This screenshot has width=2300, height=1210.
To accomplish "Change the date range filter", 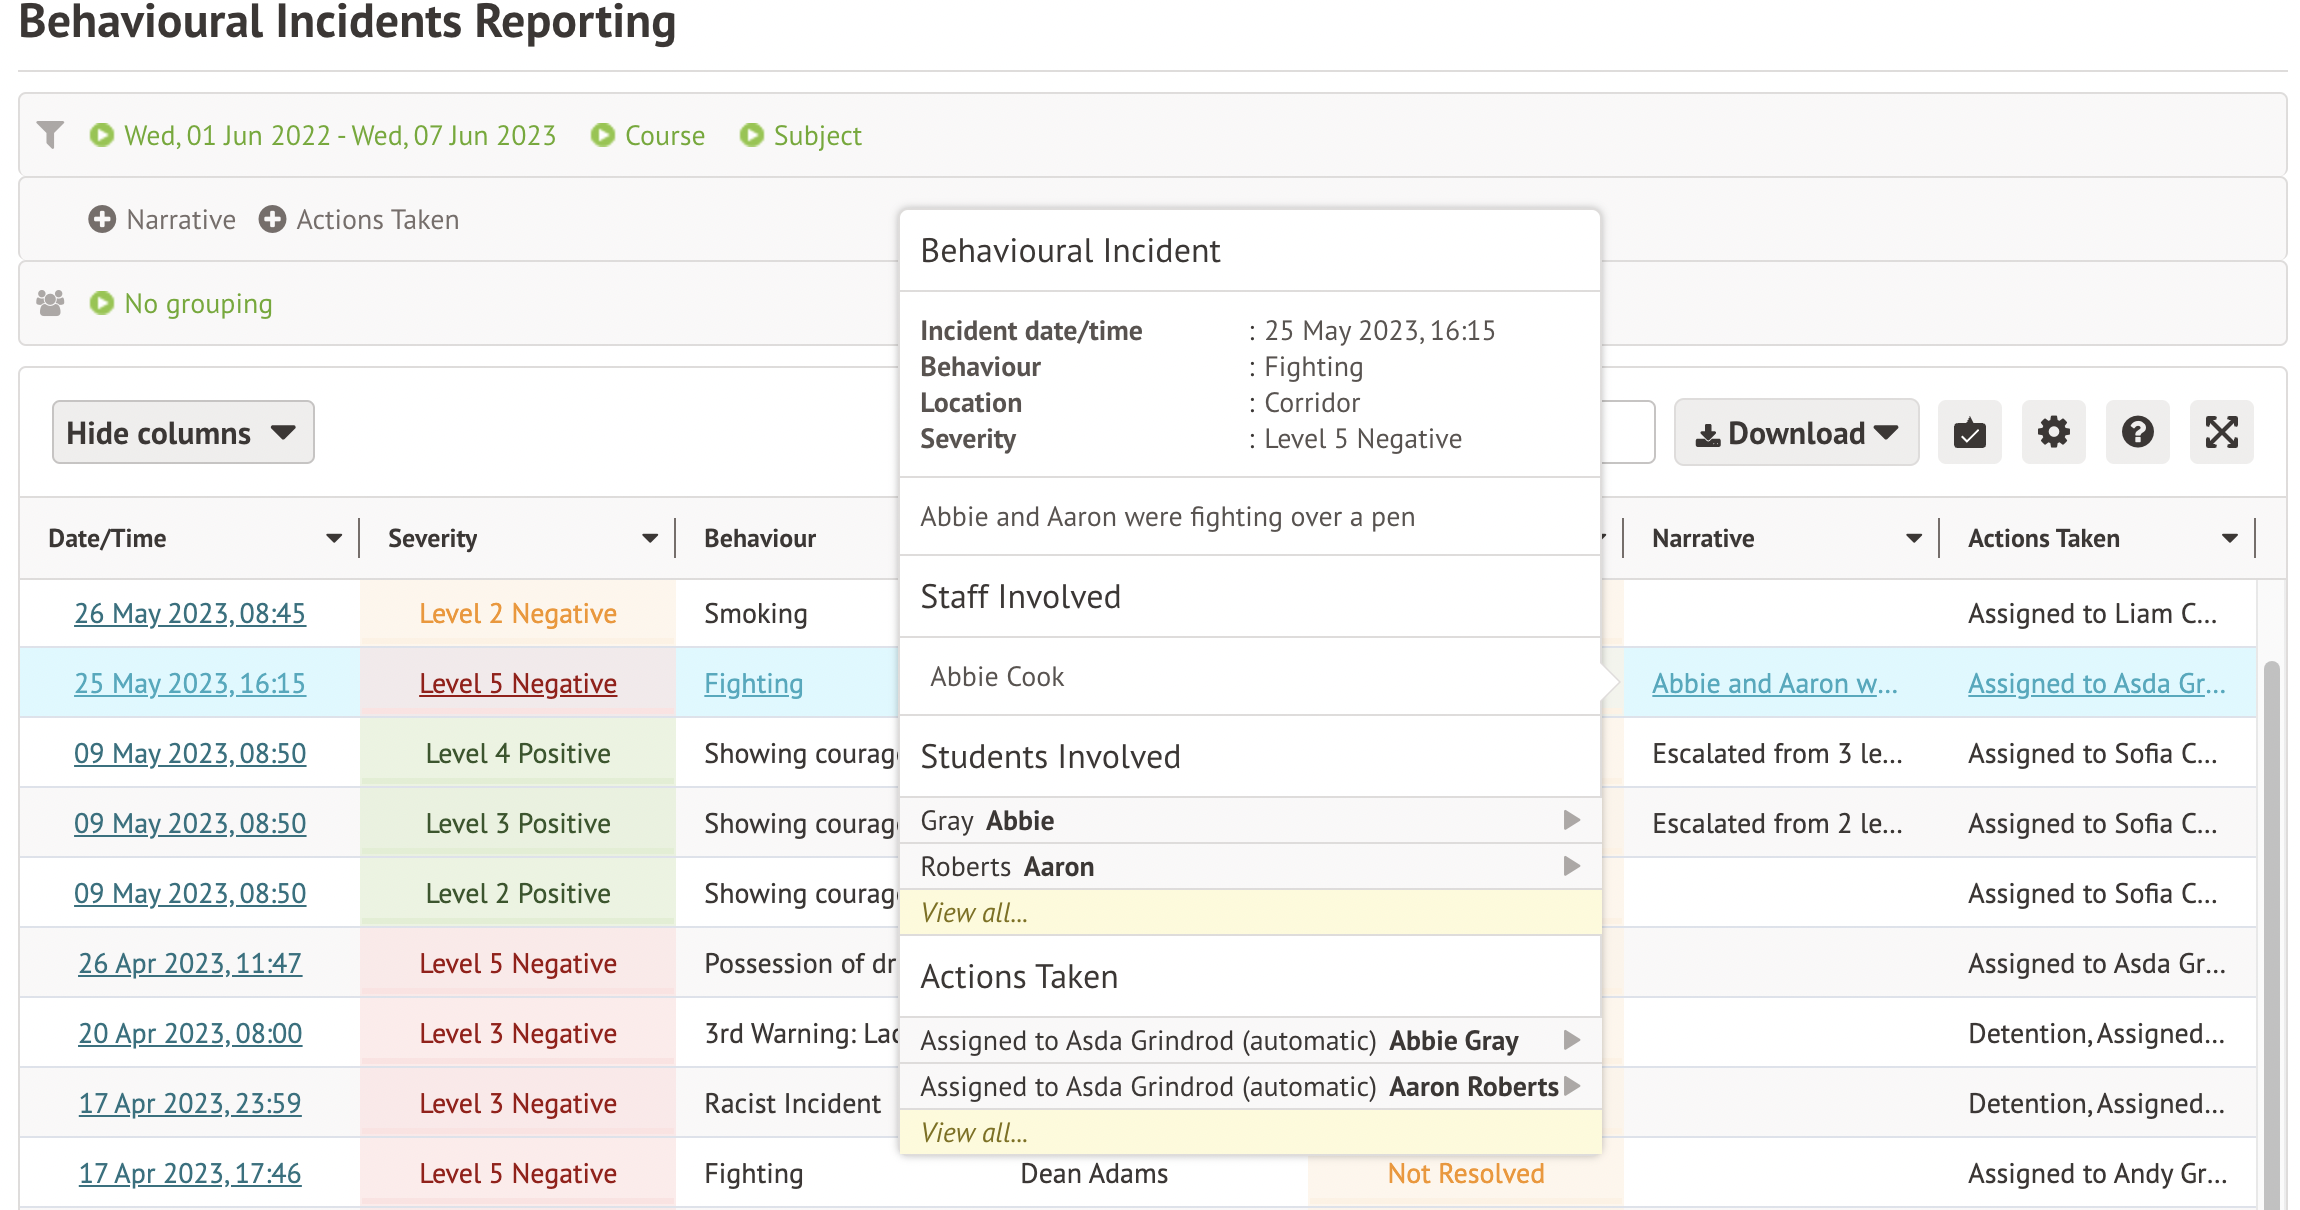I will pyautogui.click(x=340, y=135).
